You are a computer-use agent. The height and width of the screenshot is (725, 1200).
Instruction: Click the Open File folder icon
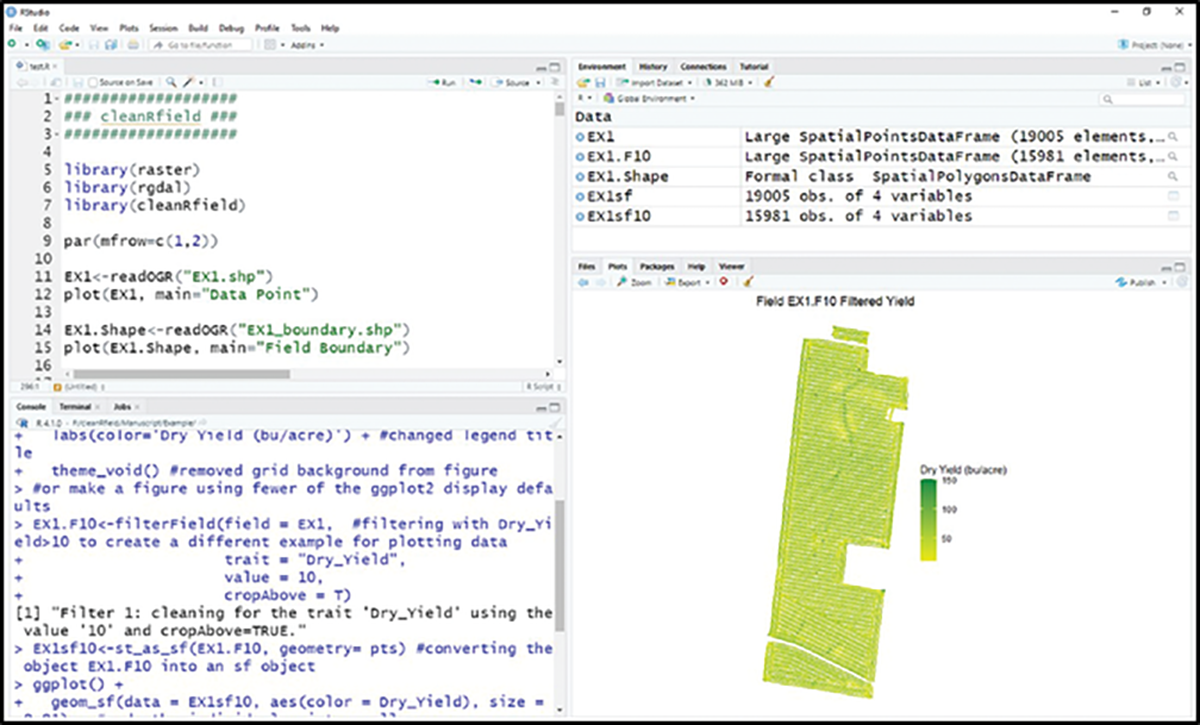(64, 45)
